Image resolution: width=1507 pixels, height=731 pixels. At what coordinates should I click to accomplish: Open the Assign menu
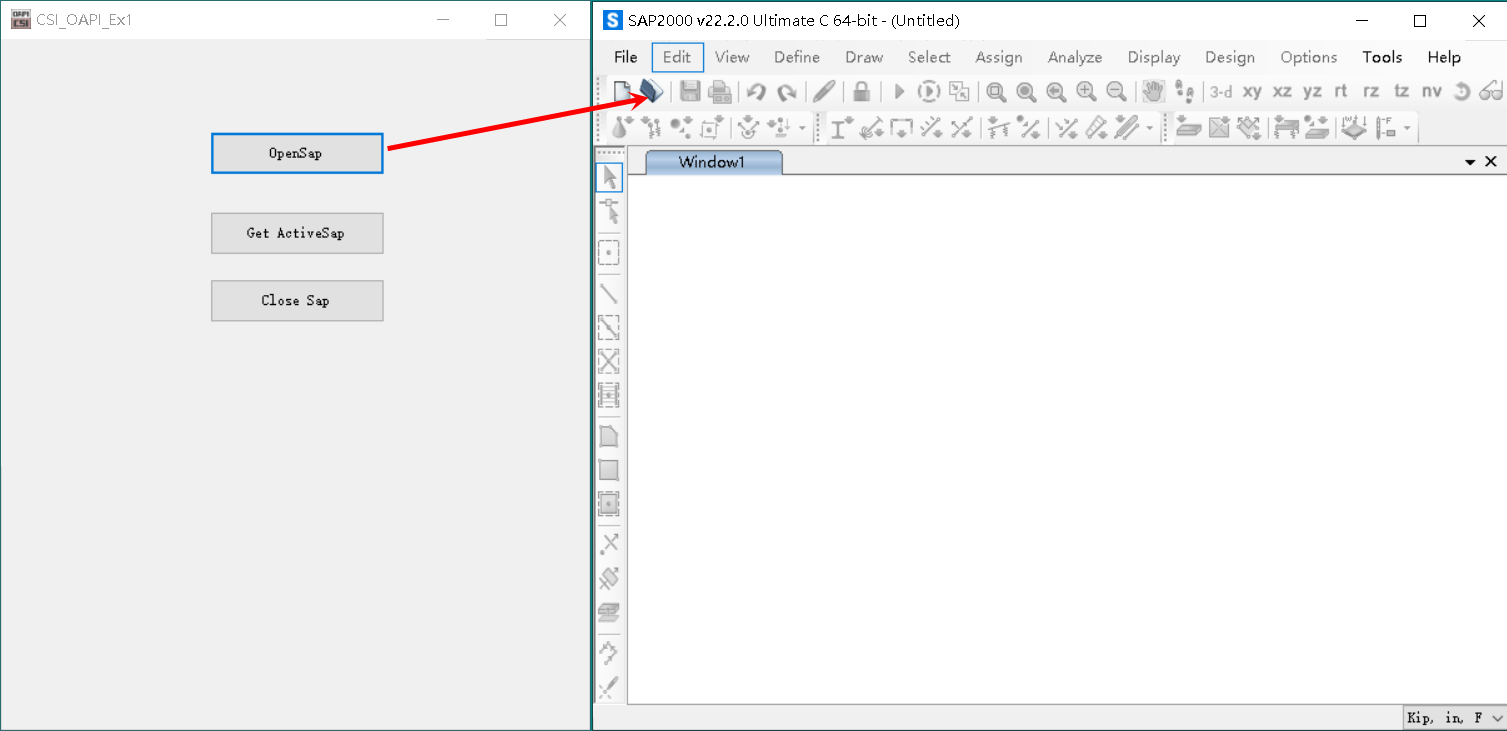pos(999,57)
